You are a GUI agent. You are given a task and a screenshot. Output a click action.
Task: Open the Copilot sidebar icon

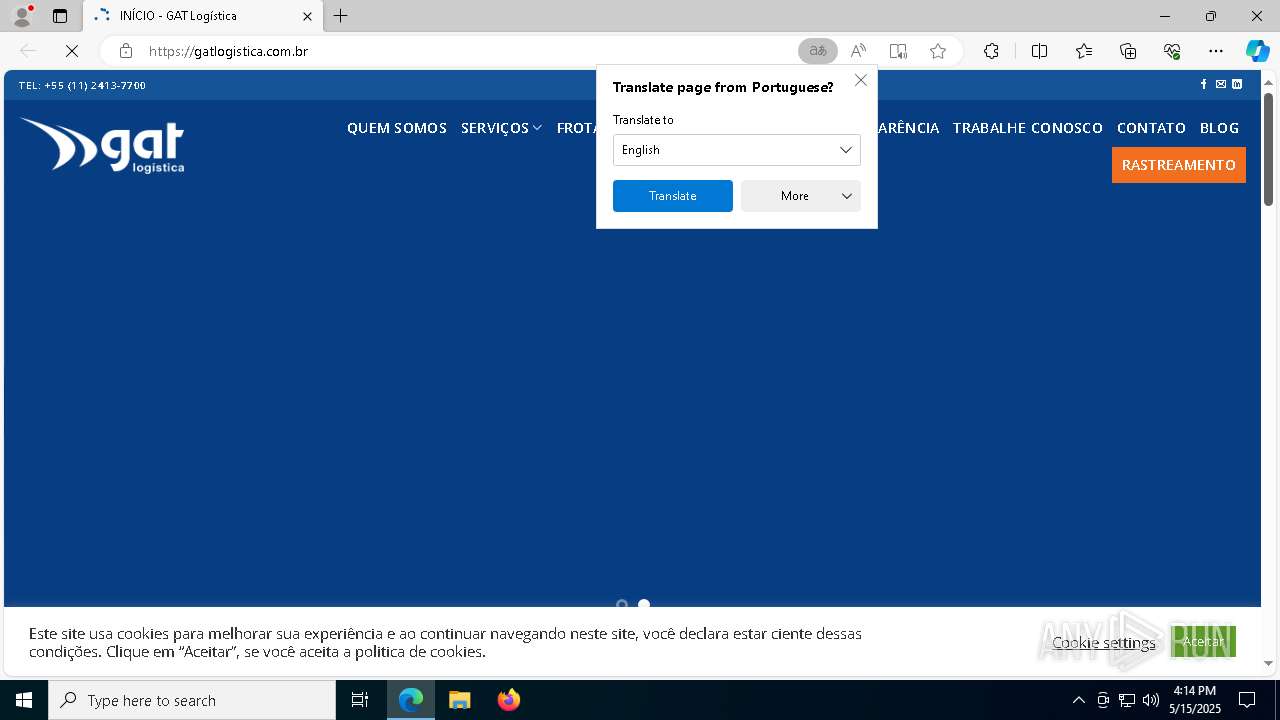[x=1257, y=51]
